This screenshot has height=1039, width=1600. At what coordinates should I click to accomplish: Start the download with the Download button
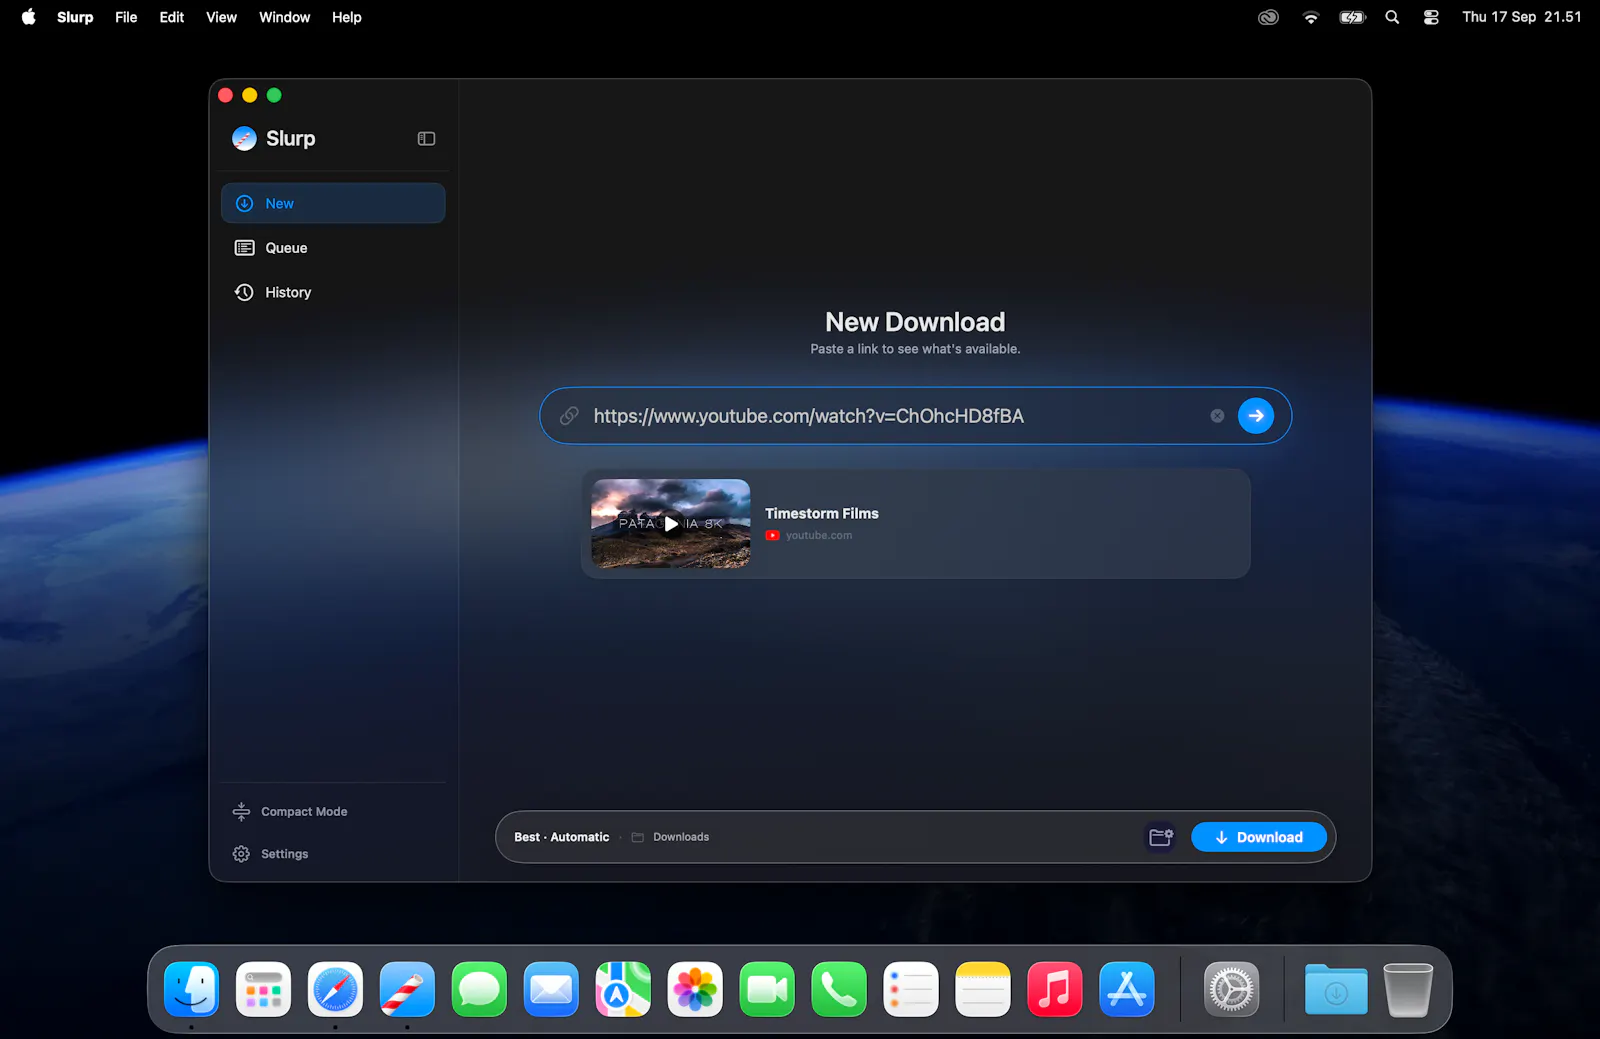1259,837
